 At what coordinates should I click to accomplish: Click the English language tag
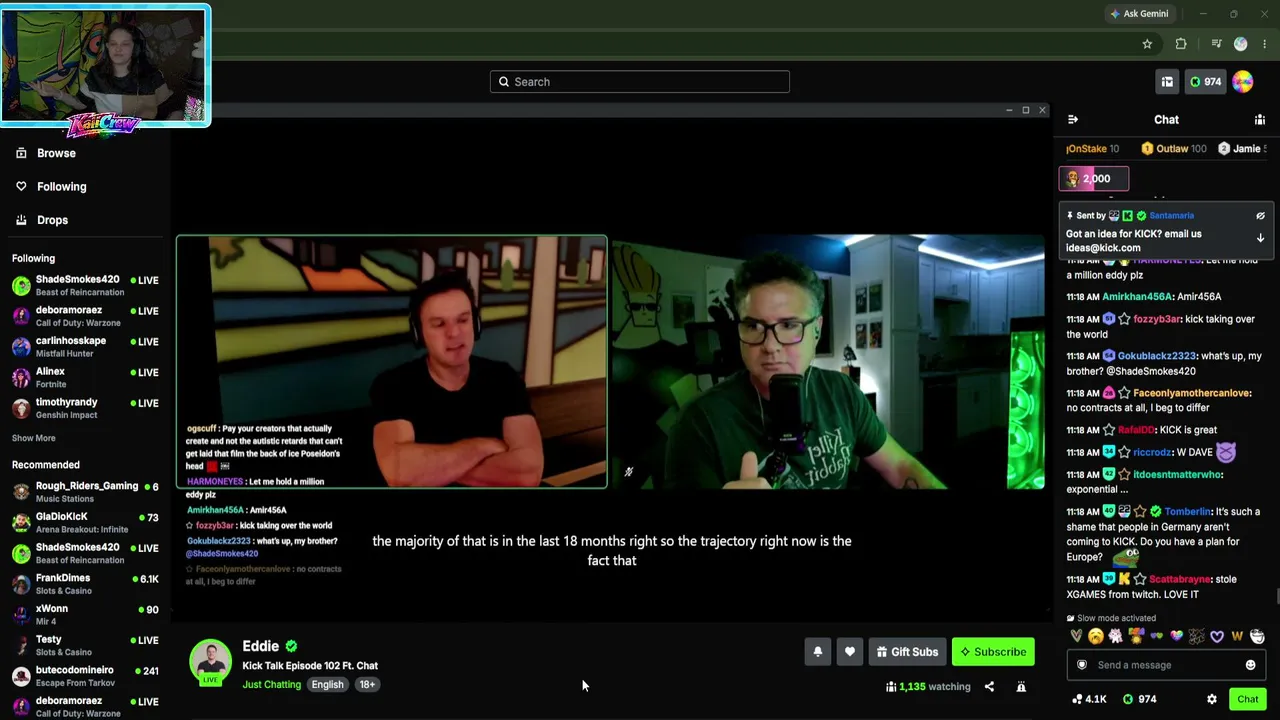click(327, 685)
